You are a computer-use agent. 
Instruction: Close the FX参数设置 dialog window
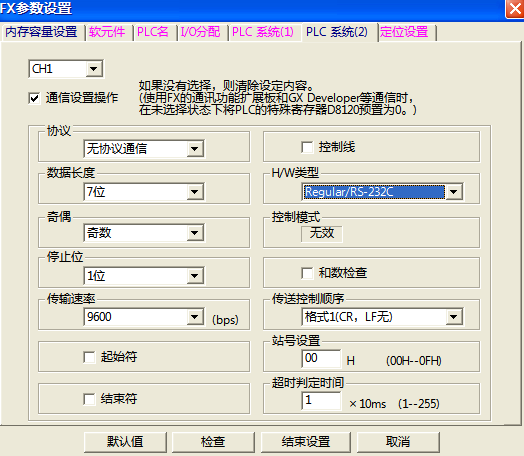click(x=514, y=9)
